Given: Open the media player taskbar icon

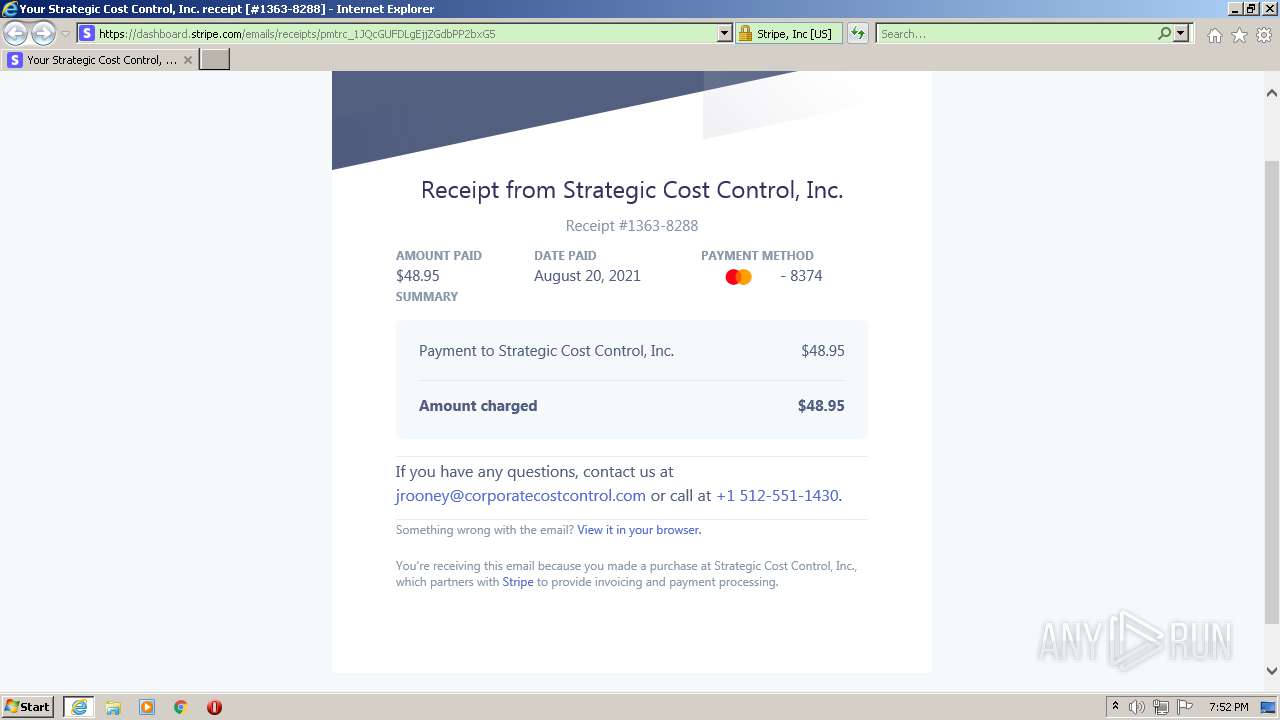Looking at the screenshot, I should (147, 707).
